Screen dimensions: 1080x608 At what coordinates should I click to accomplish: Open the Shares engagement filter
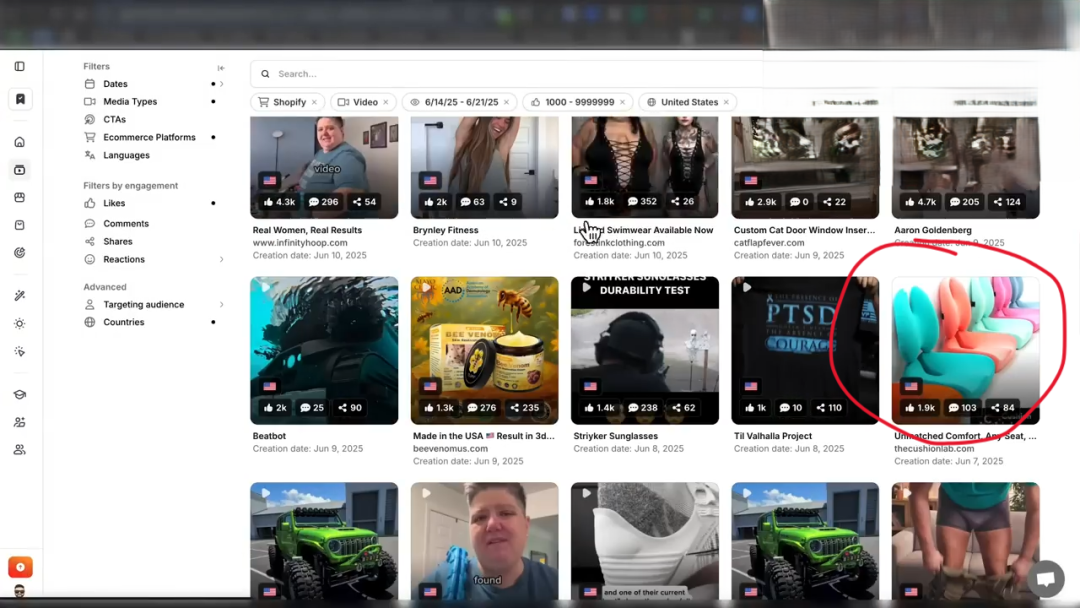(118, 242)
